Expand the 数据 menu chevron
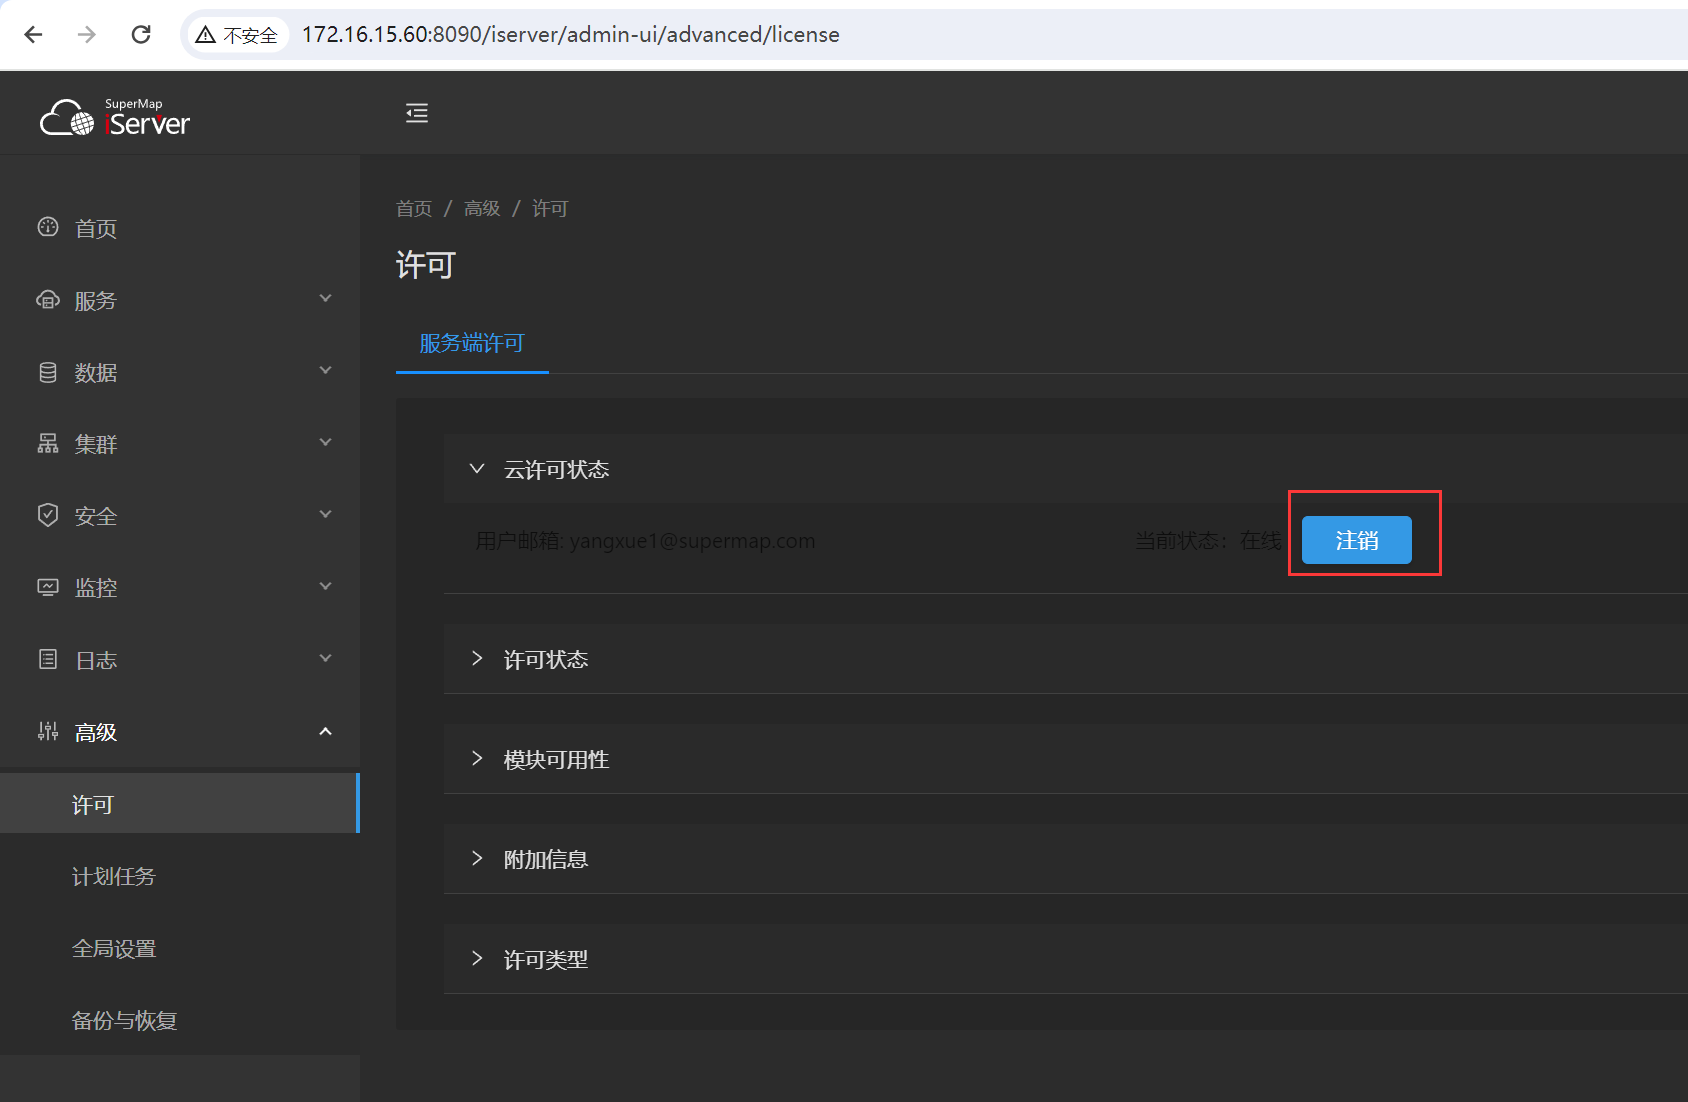The width and height of the screenshot is (1688, 1102). pos(325,371)
